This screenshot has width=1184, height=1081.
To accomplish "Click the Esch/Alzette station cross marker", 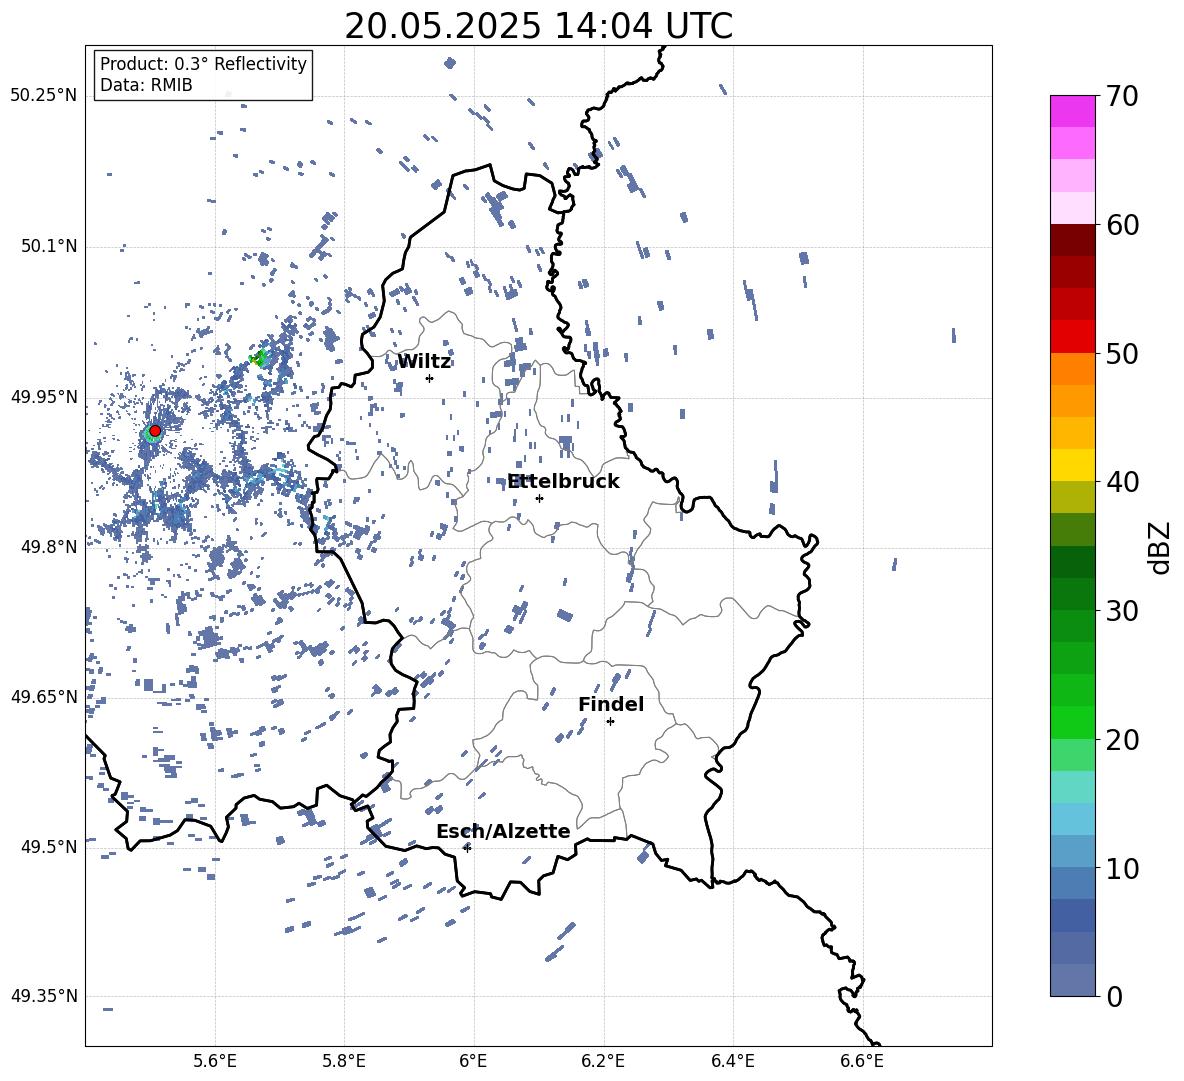I will pos(467,848).
